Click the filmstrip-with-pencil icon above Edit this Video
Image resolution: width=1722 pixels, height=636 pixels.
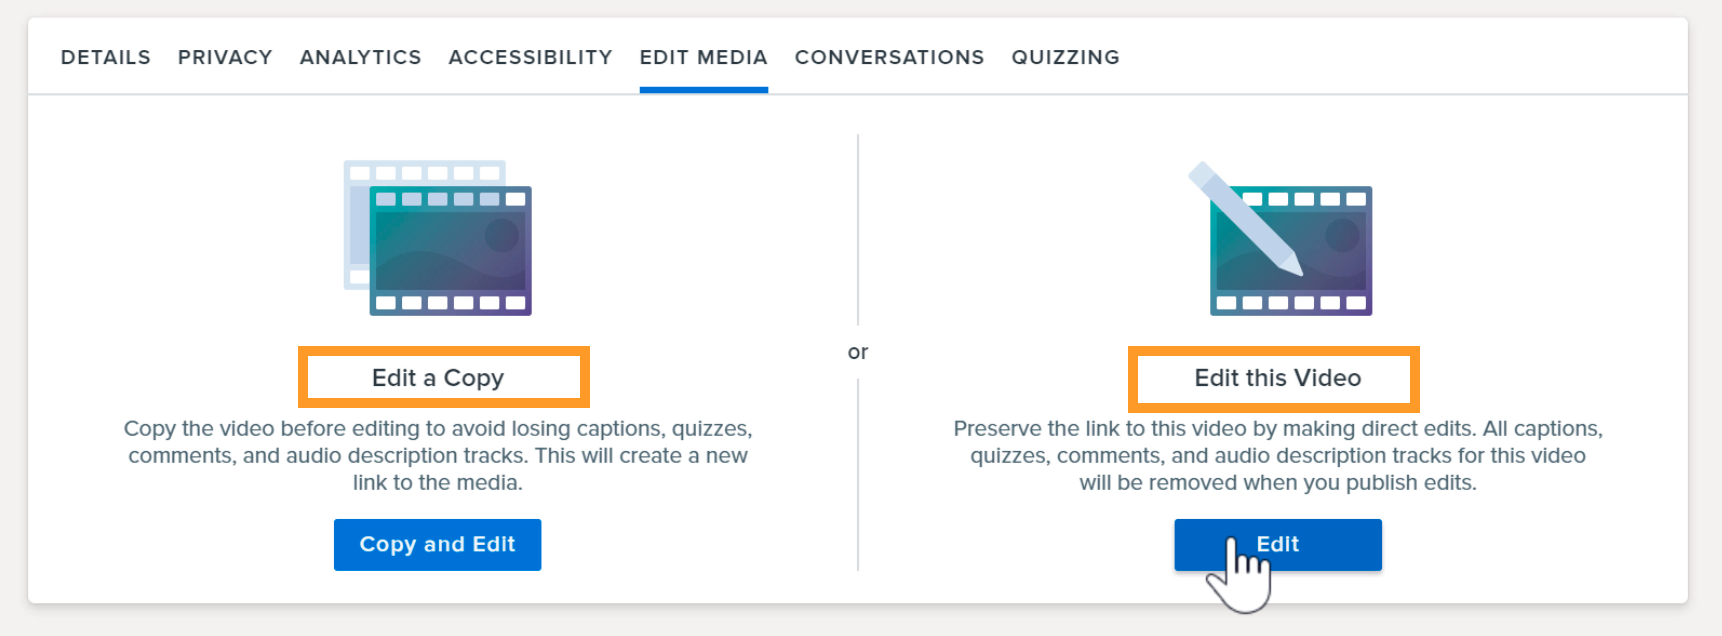point(1280,238)
